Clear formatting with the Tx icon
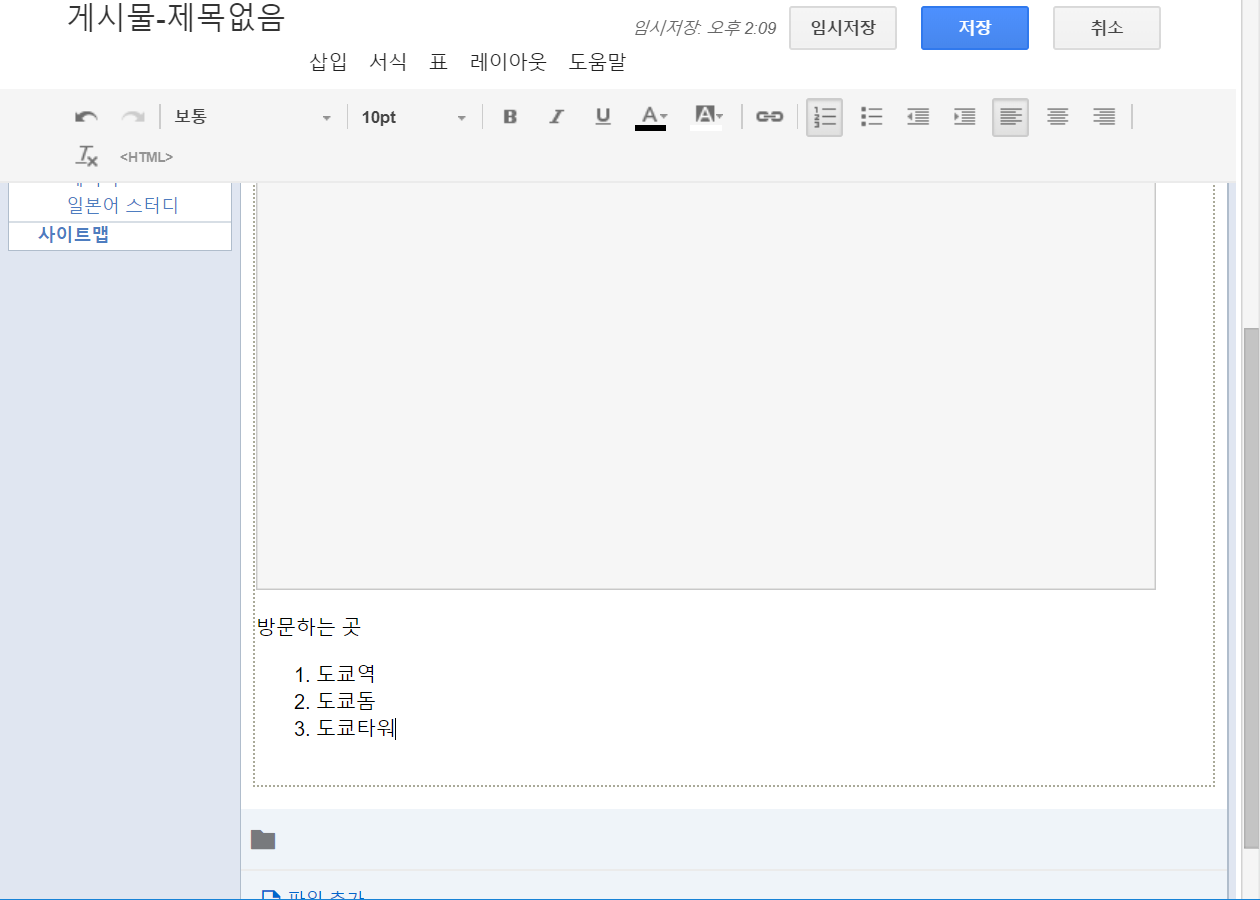The width and height of the screenshot is (1260, 900). (87, 156)
